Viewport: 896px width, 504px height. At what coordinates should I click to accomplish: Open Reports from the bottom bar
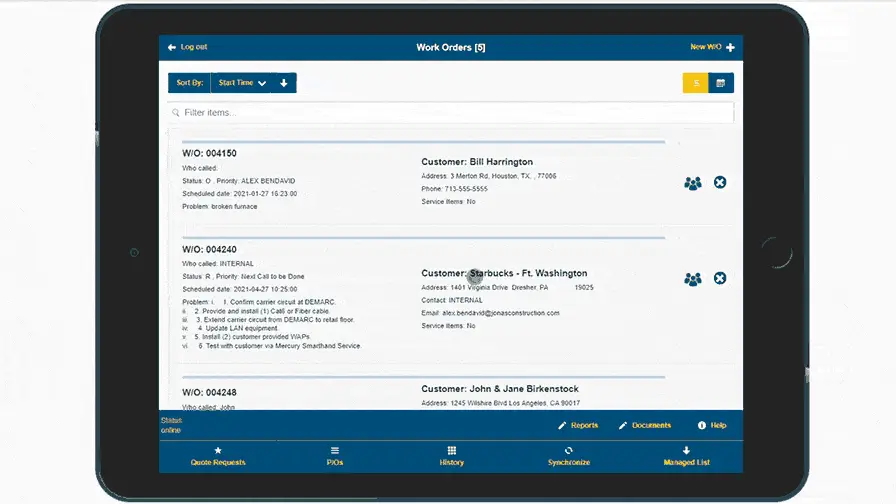pyautogui.click(x=578, y=425)
